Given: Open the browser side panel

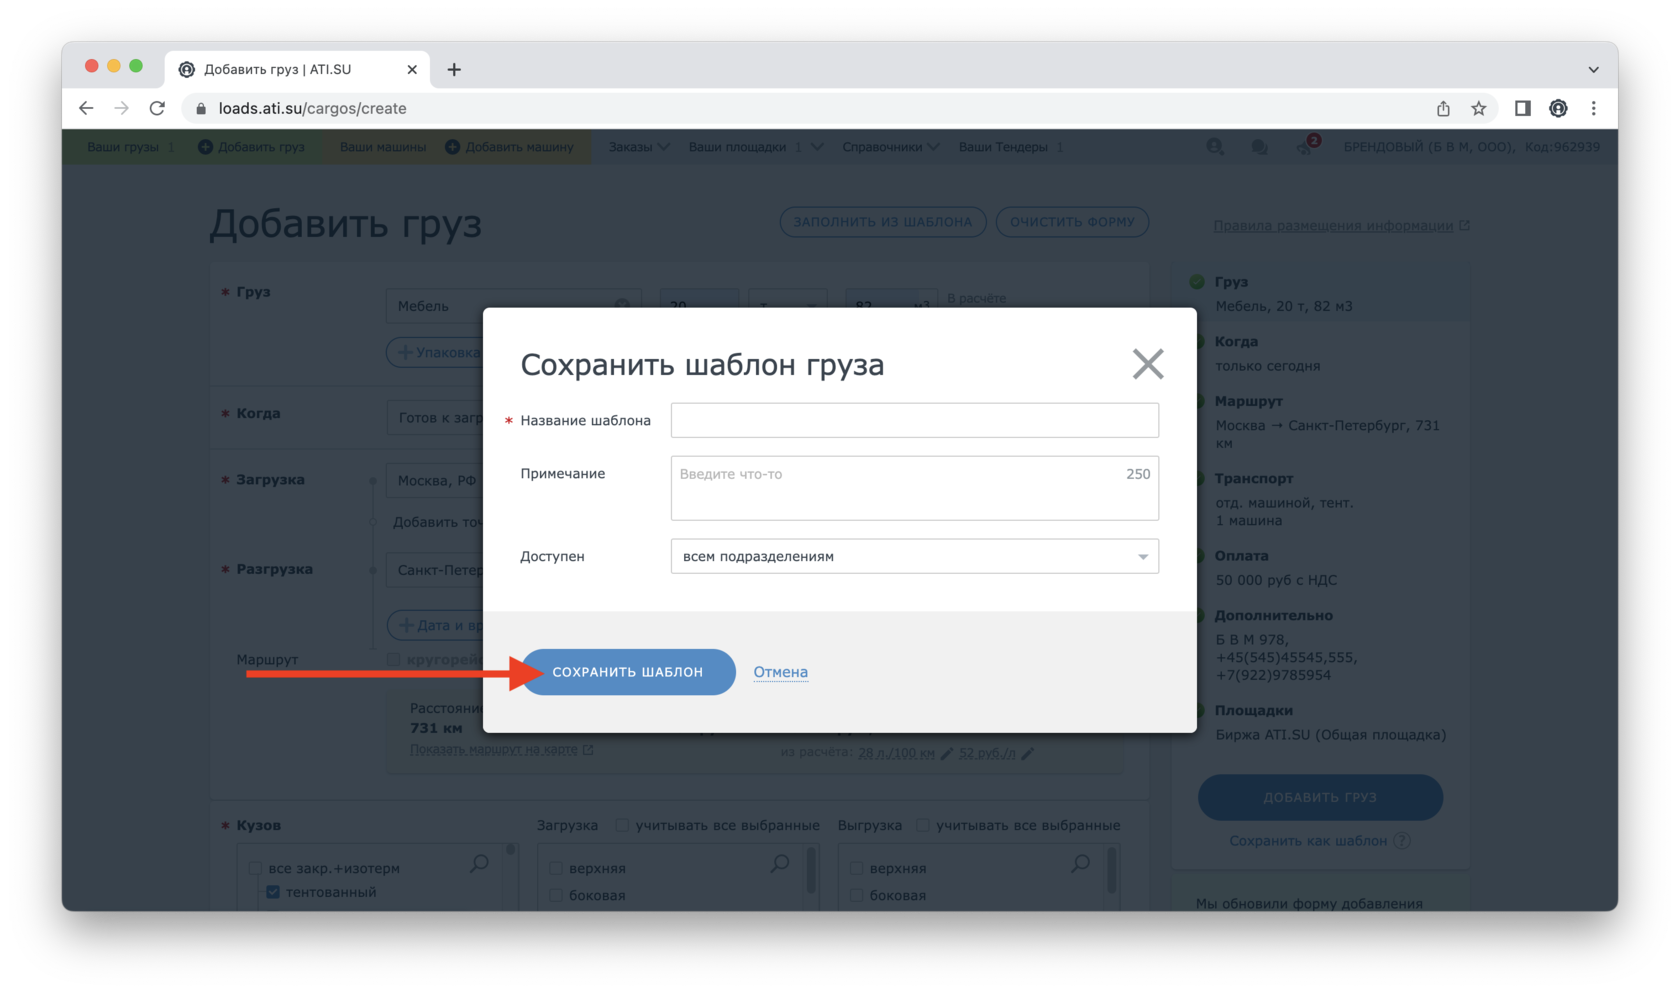Looking at the screenshot, I should pos(1522,108).
